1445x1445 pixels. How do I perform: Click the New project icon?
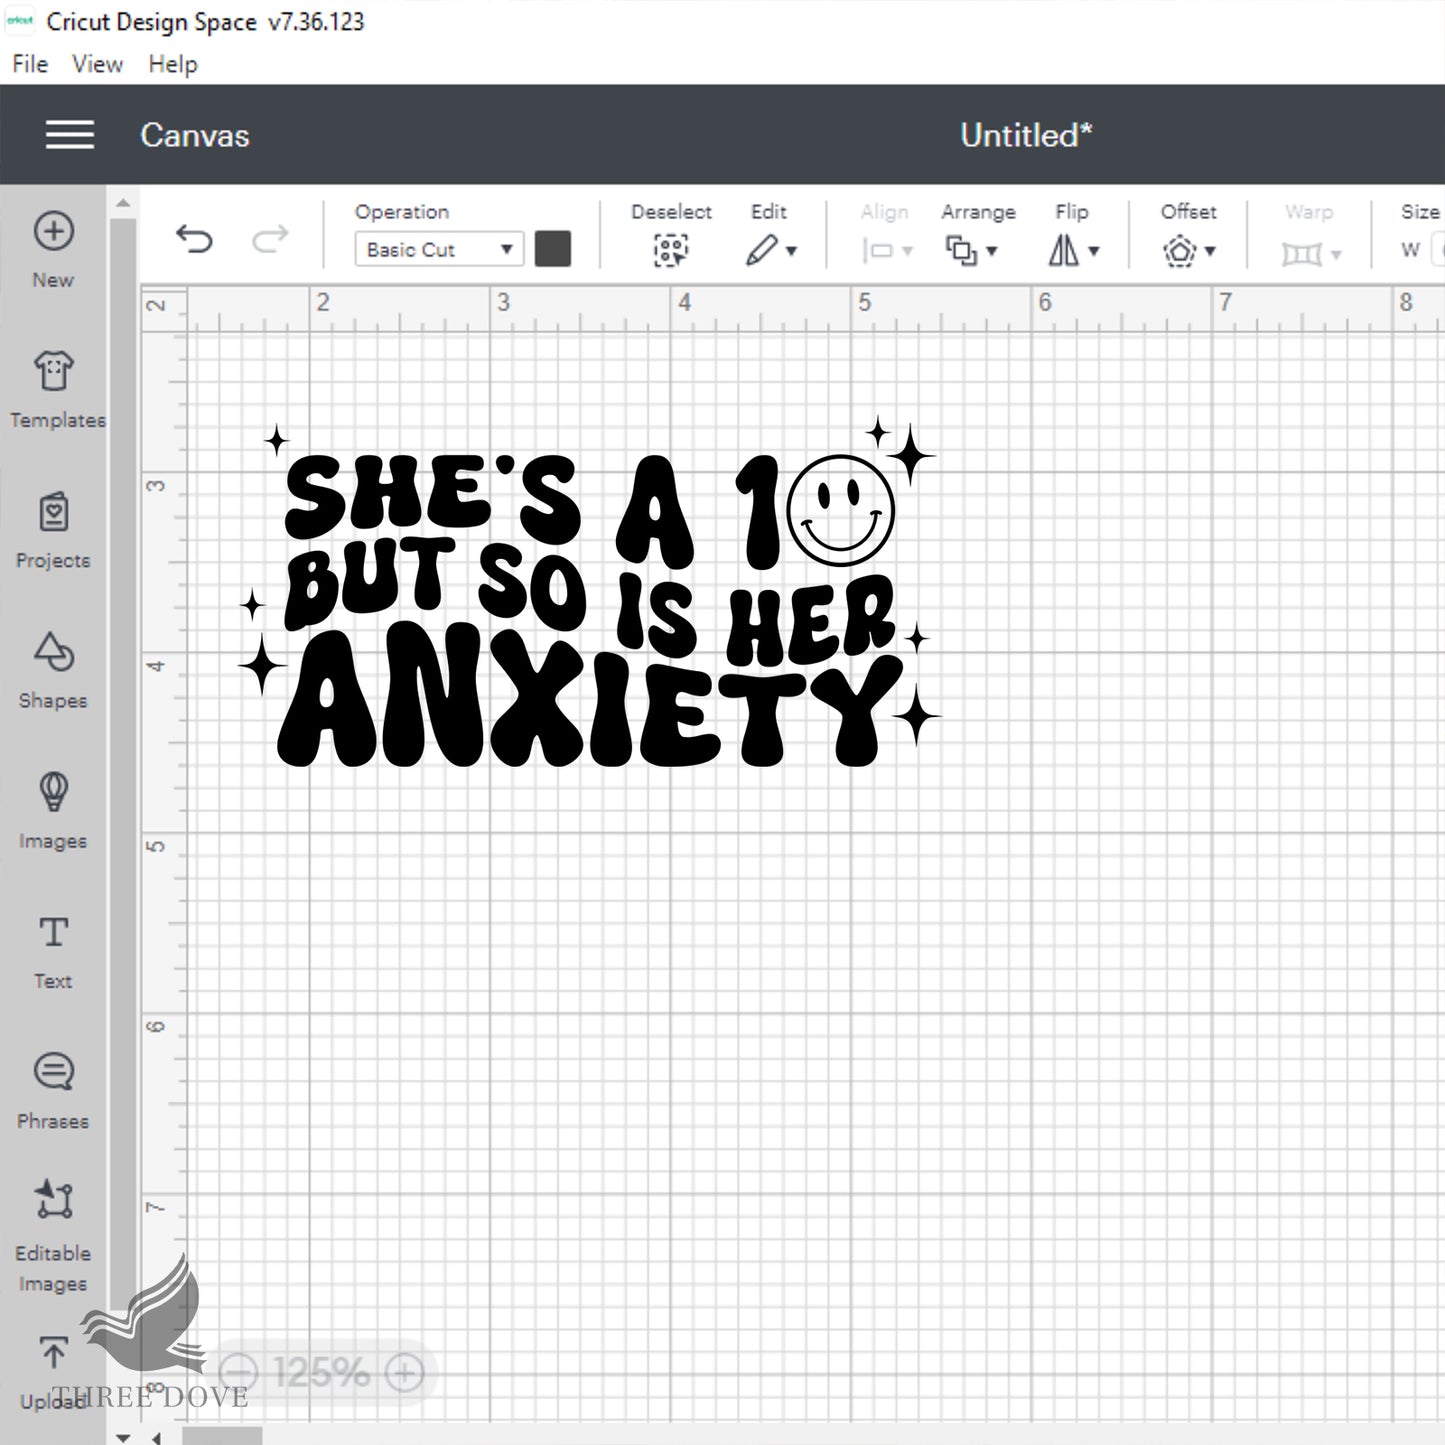[x=53, y=231]
